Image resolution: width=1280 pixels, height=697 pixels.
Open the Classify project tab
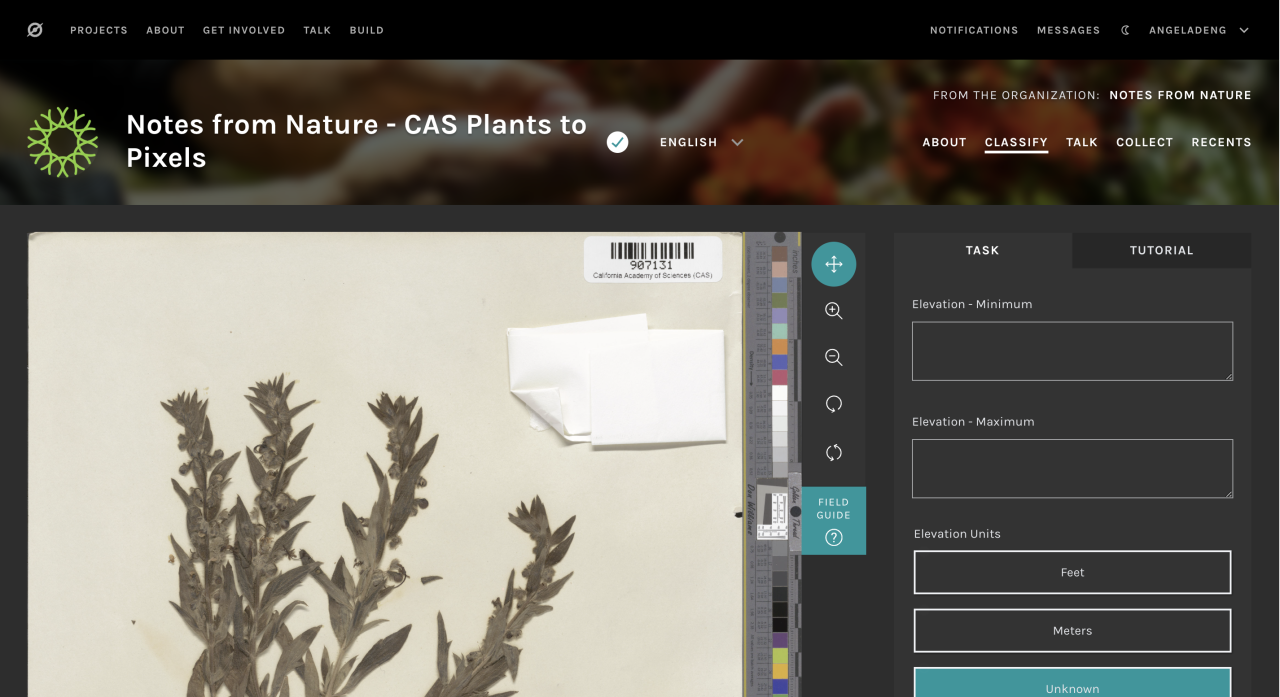click(x=1016, y=142)
